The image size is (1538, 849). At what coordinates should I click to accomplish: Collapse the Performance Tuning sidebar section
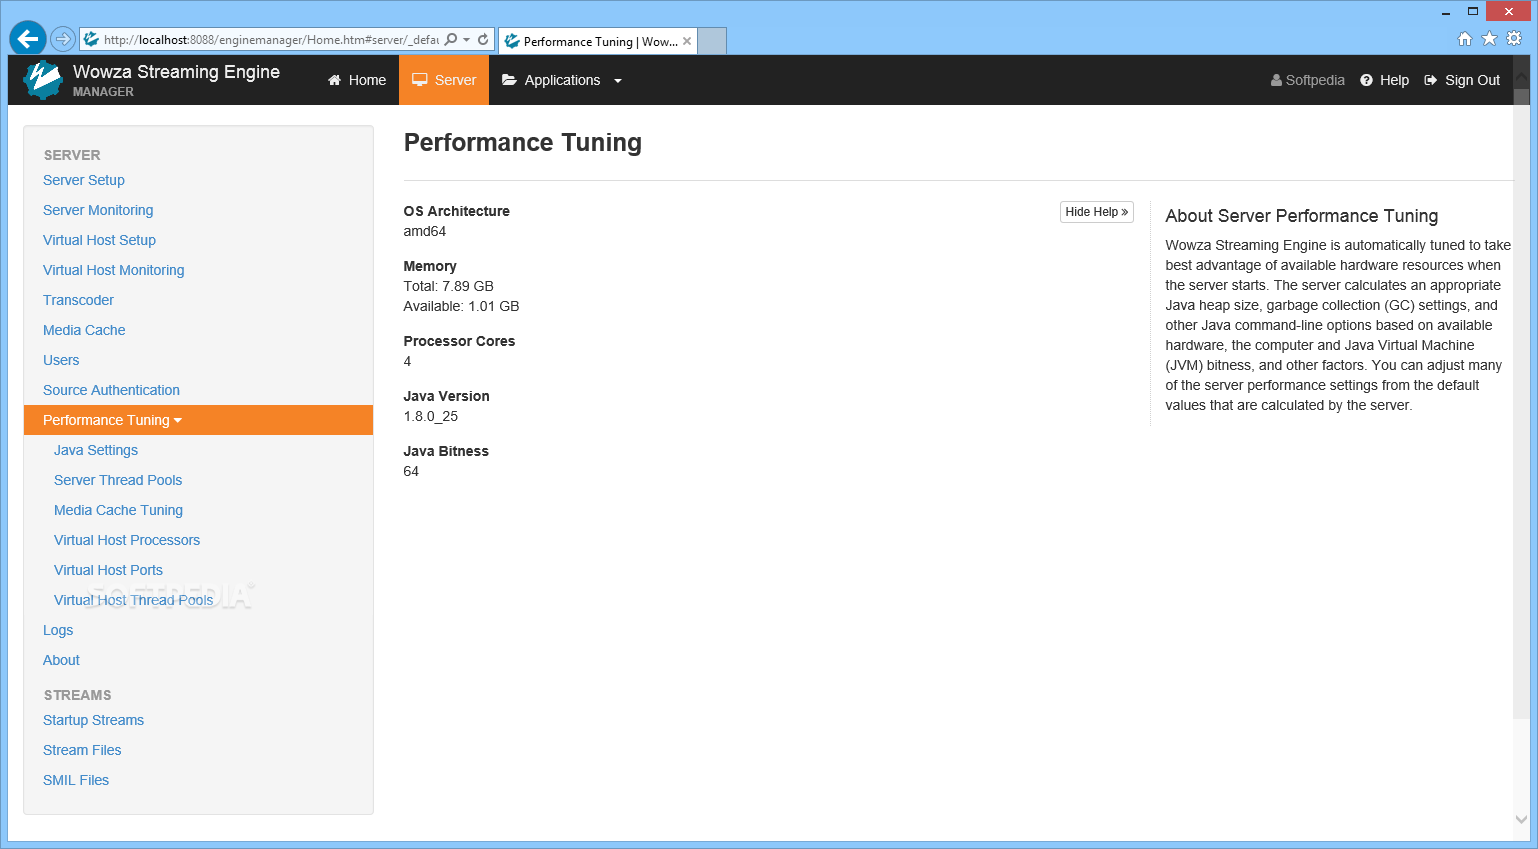click(198, 420)
